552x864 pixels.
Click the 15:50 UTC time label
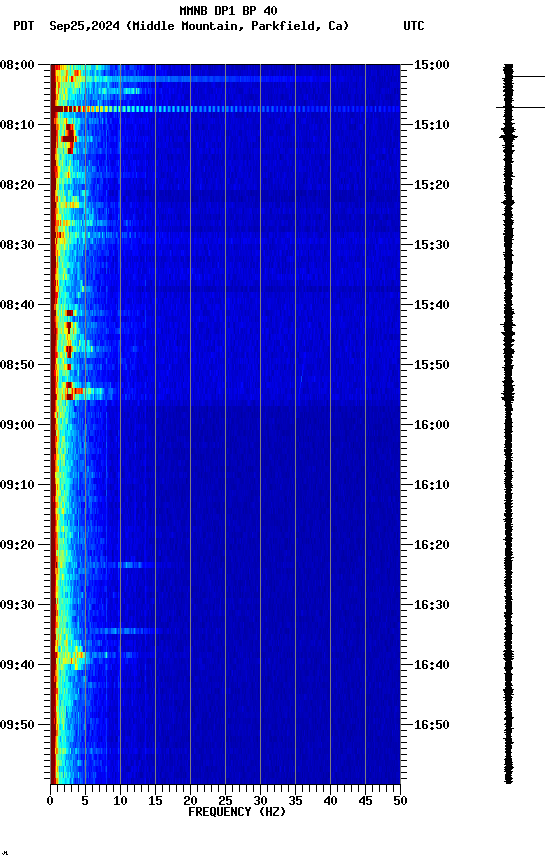[431, 365]
